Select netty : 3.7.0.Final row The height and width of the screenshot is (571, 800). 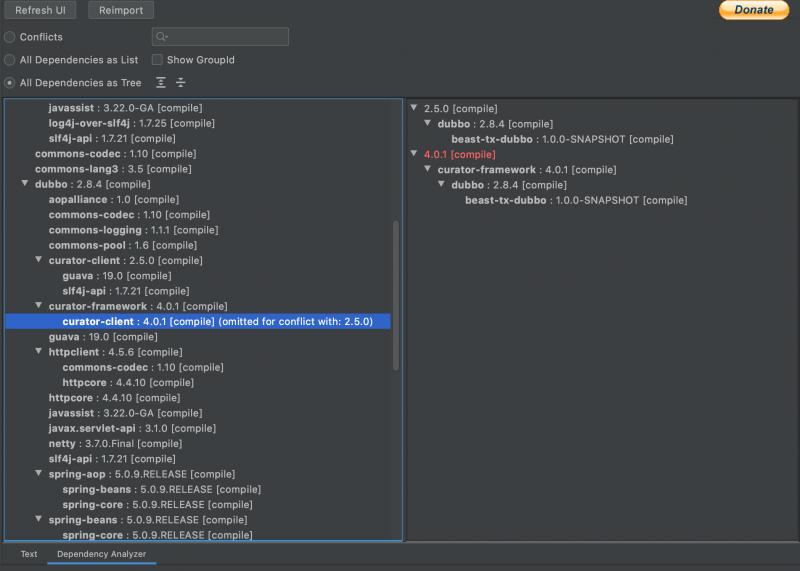coord(115,444)
